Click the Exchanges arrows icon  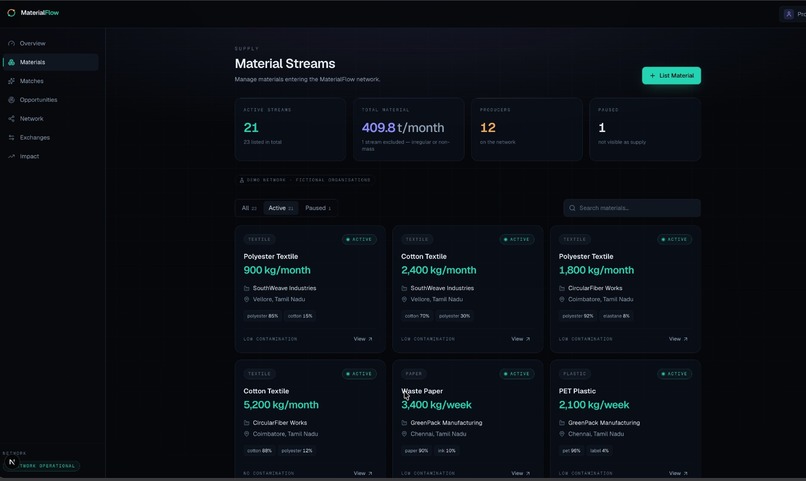tap(11, 138)
